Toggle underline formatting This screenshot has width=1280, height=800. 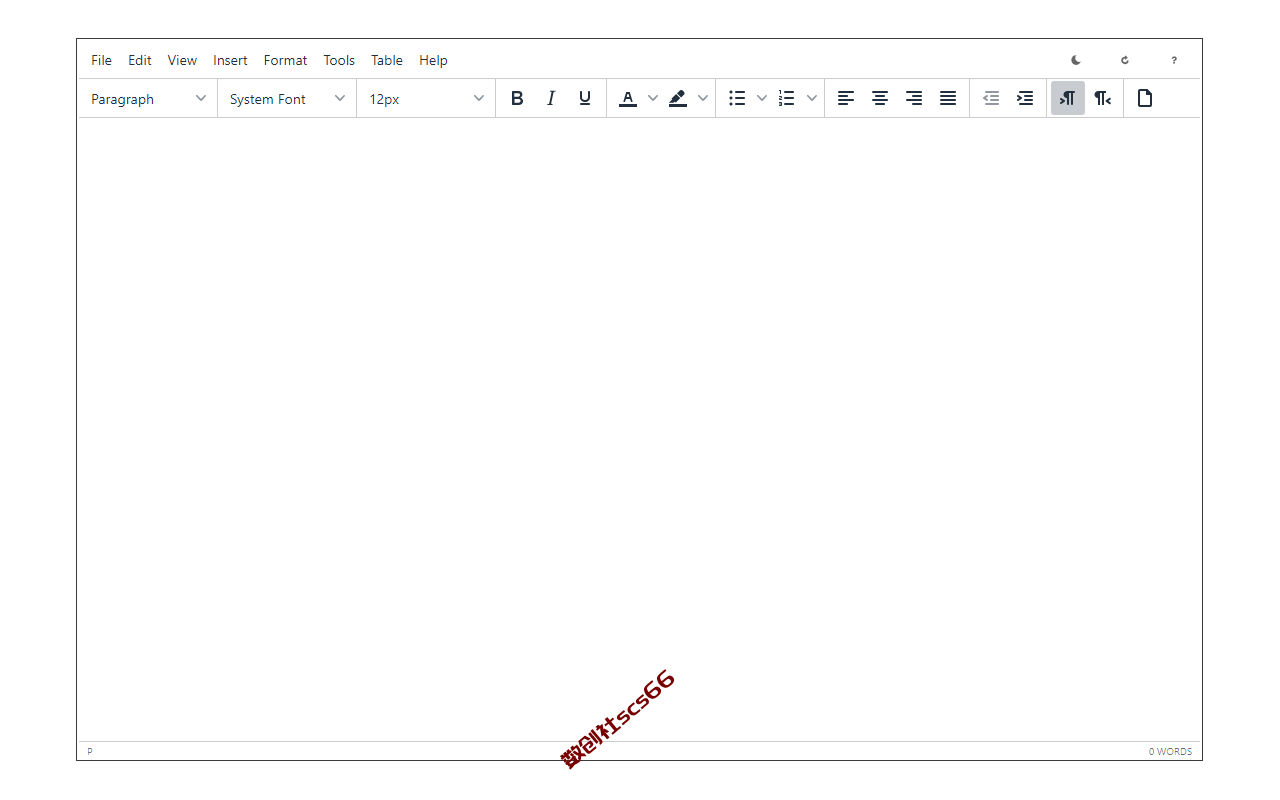[585, 98]
